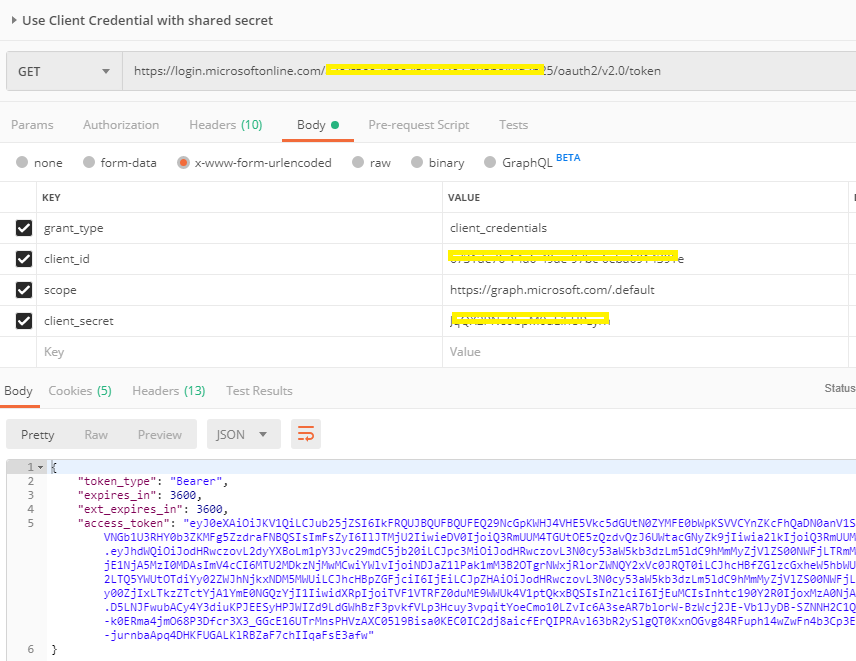Open response Headers (13) tab
This screenshot has height=661, width=856.
click(169, 391)
